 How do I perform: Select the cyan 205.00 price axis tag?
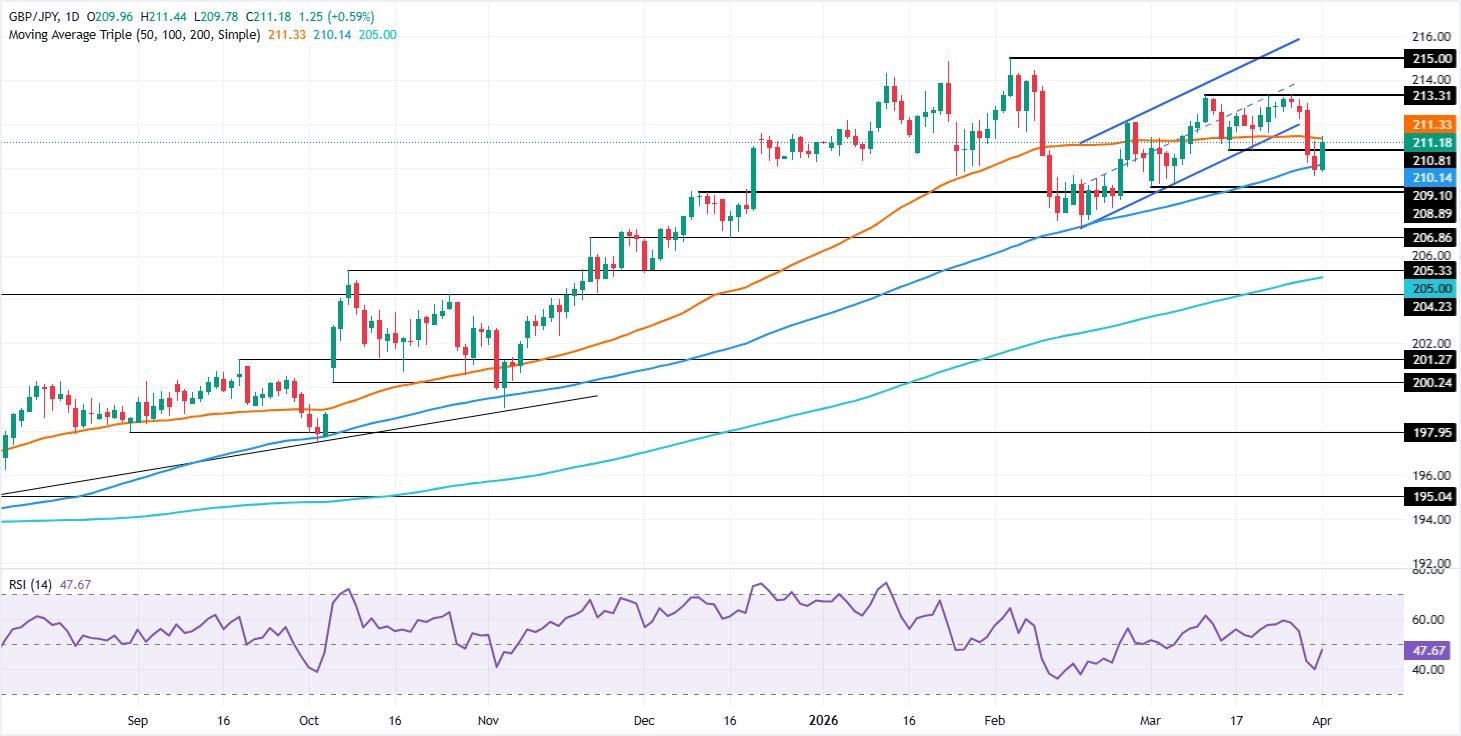(x=1430, y=288)
